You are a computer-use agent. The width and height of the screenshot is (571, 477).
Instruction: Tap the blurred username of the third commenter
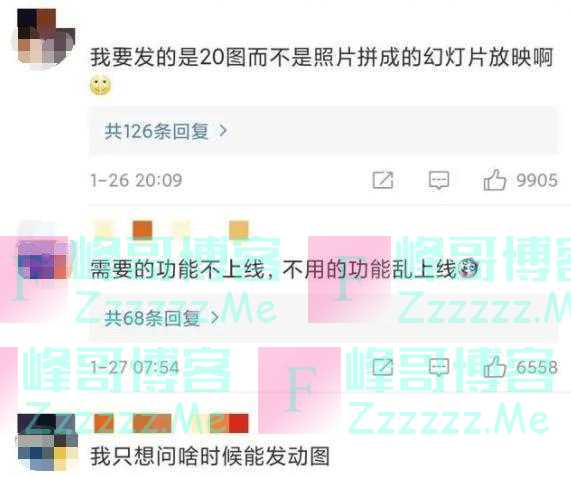(x=171, y=423)
